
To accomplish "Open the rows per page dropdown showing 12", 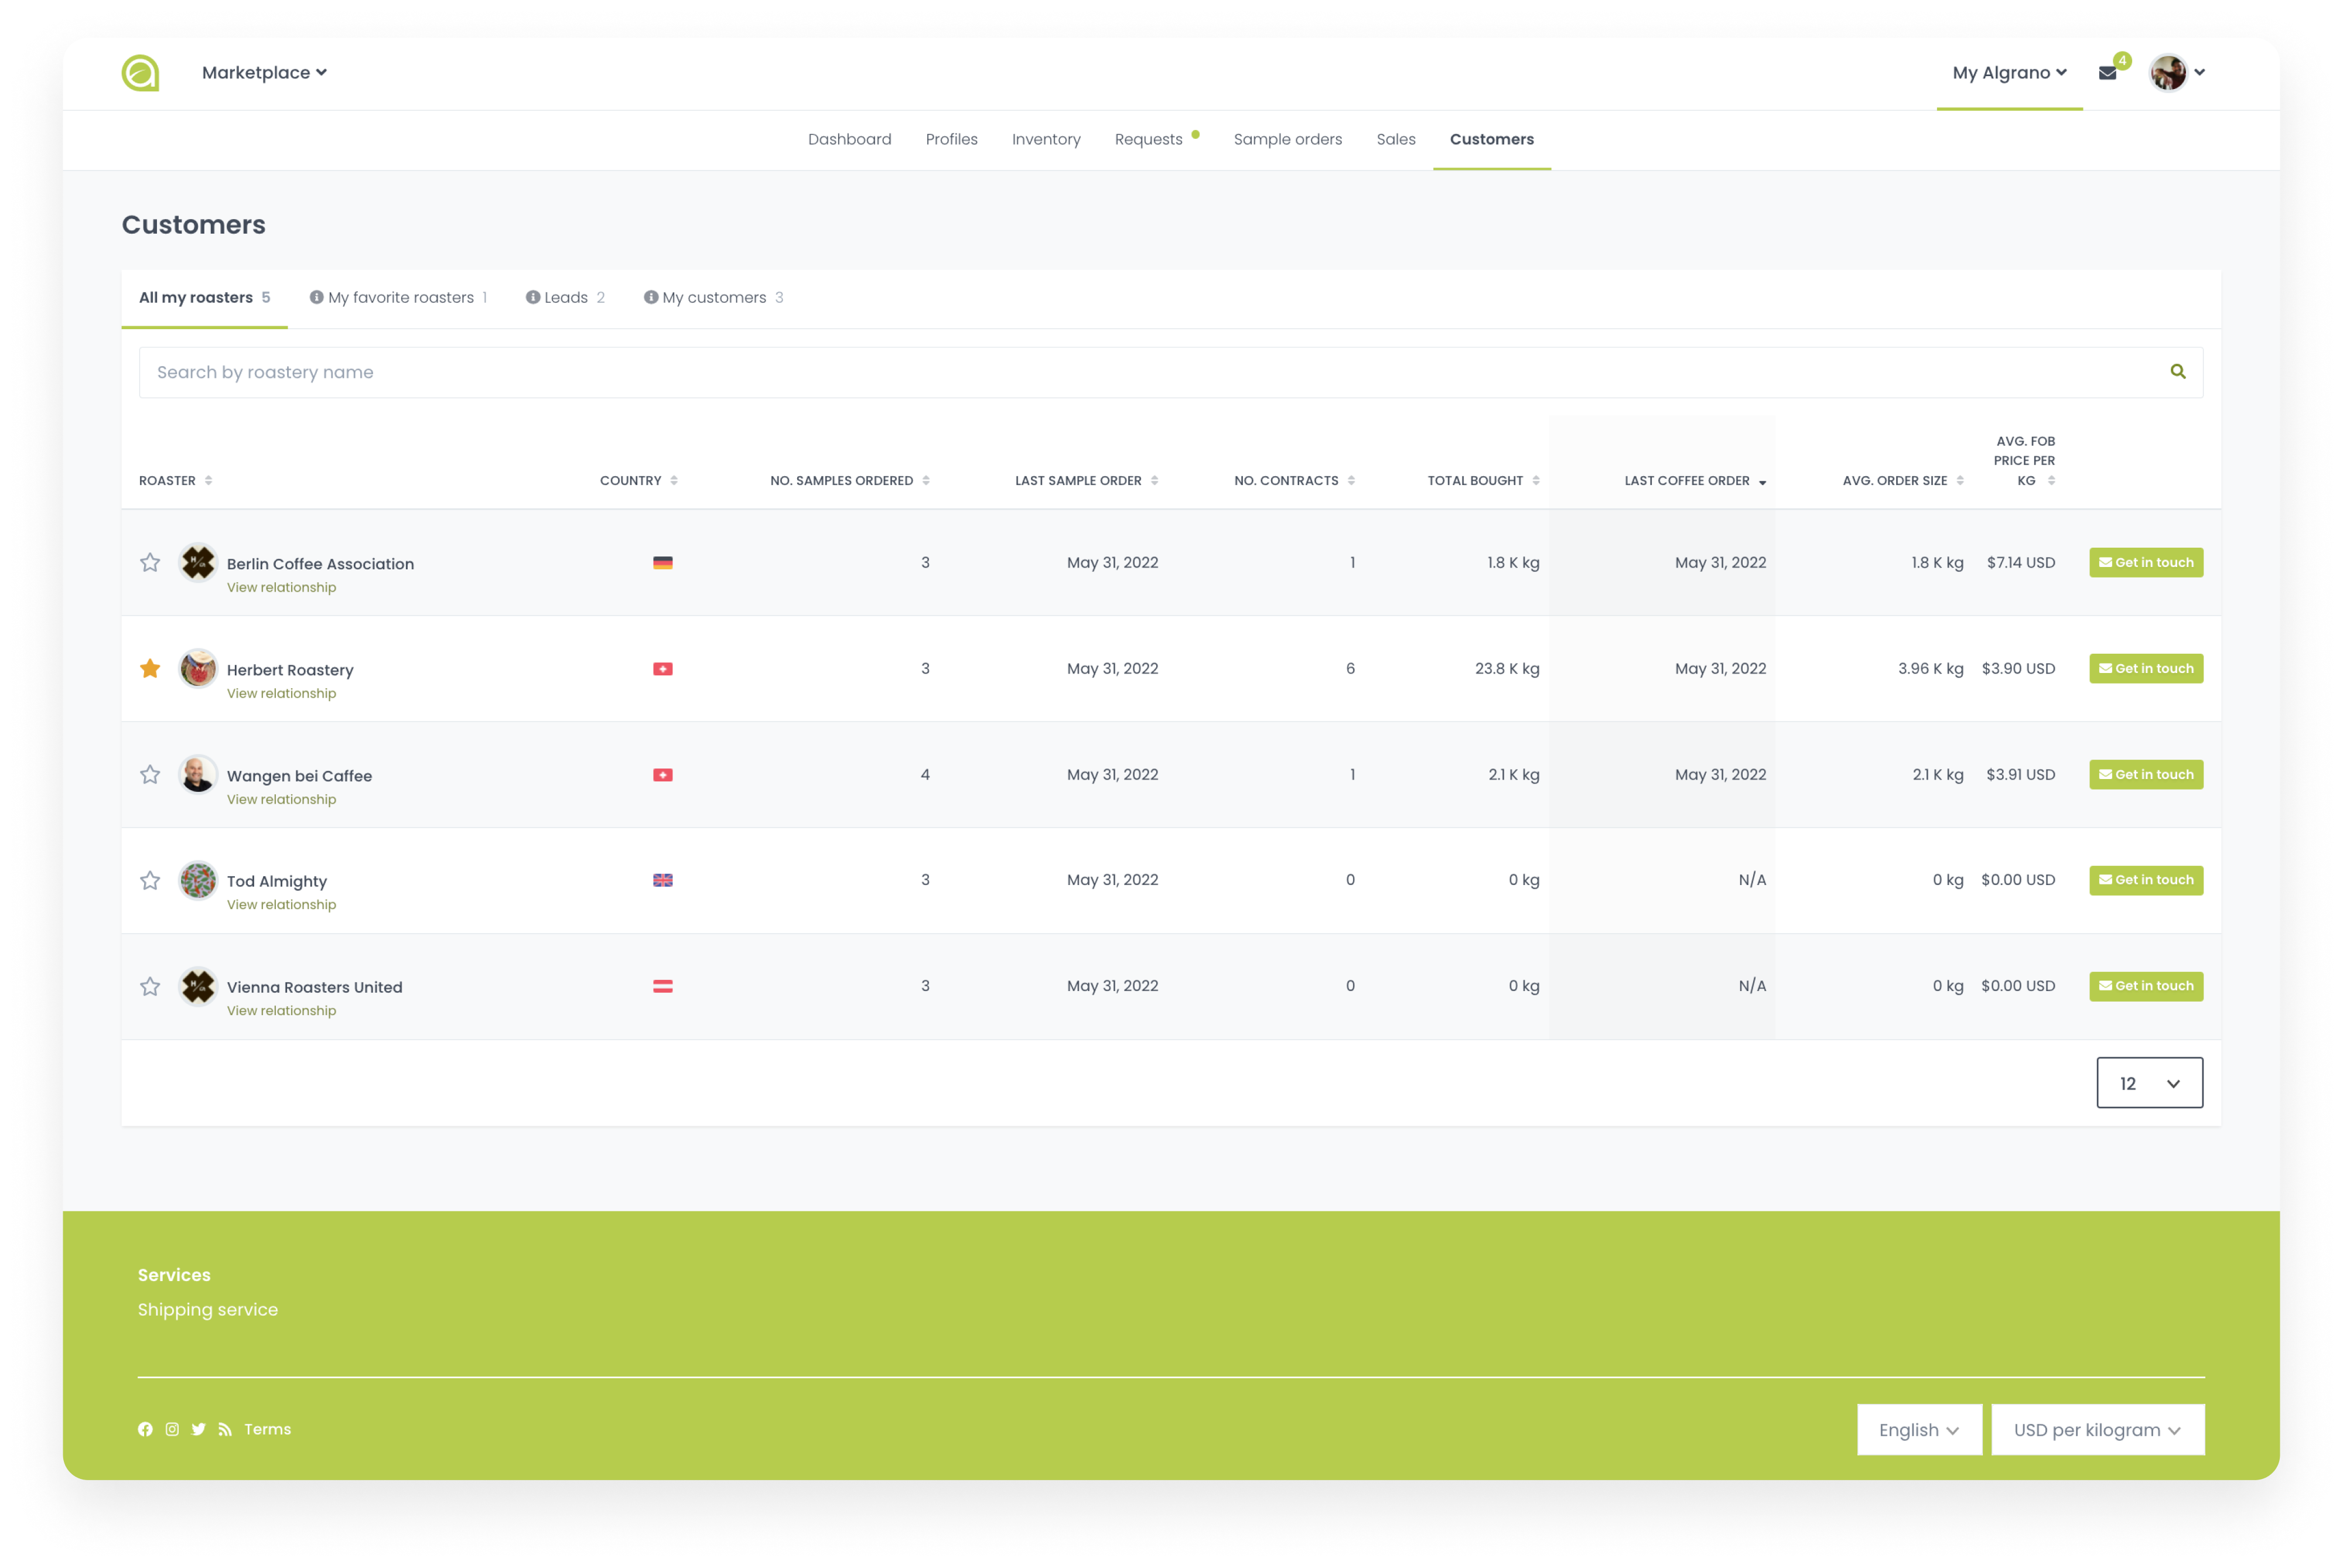I will (2149, 1083).
